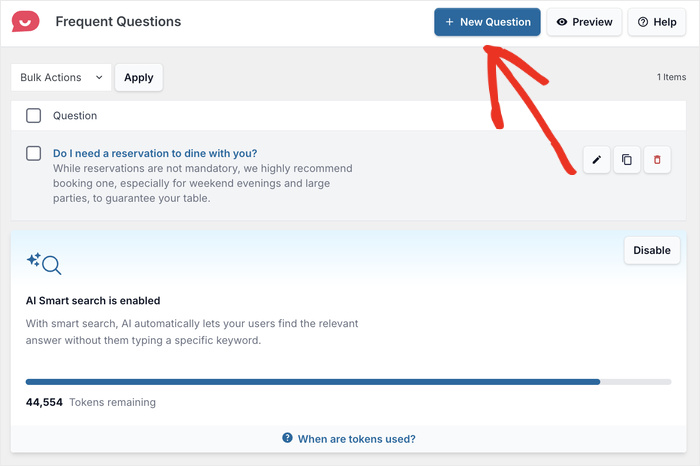This screenshot has width=700, height=466.
Task: Disable AI Smart search
Action: click(x=652, y=250)
